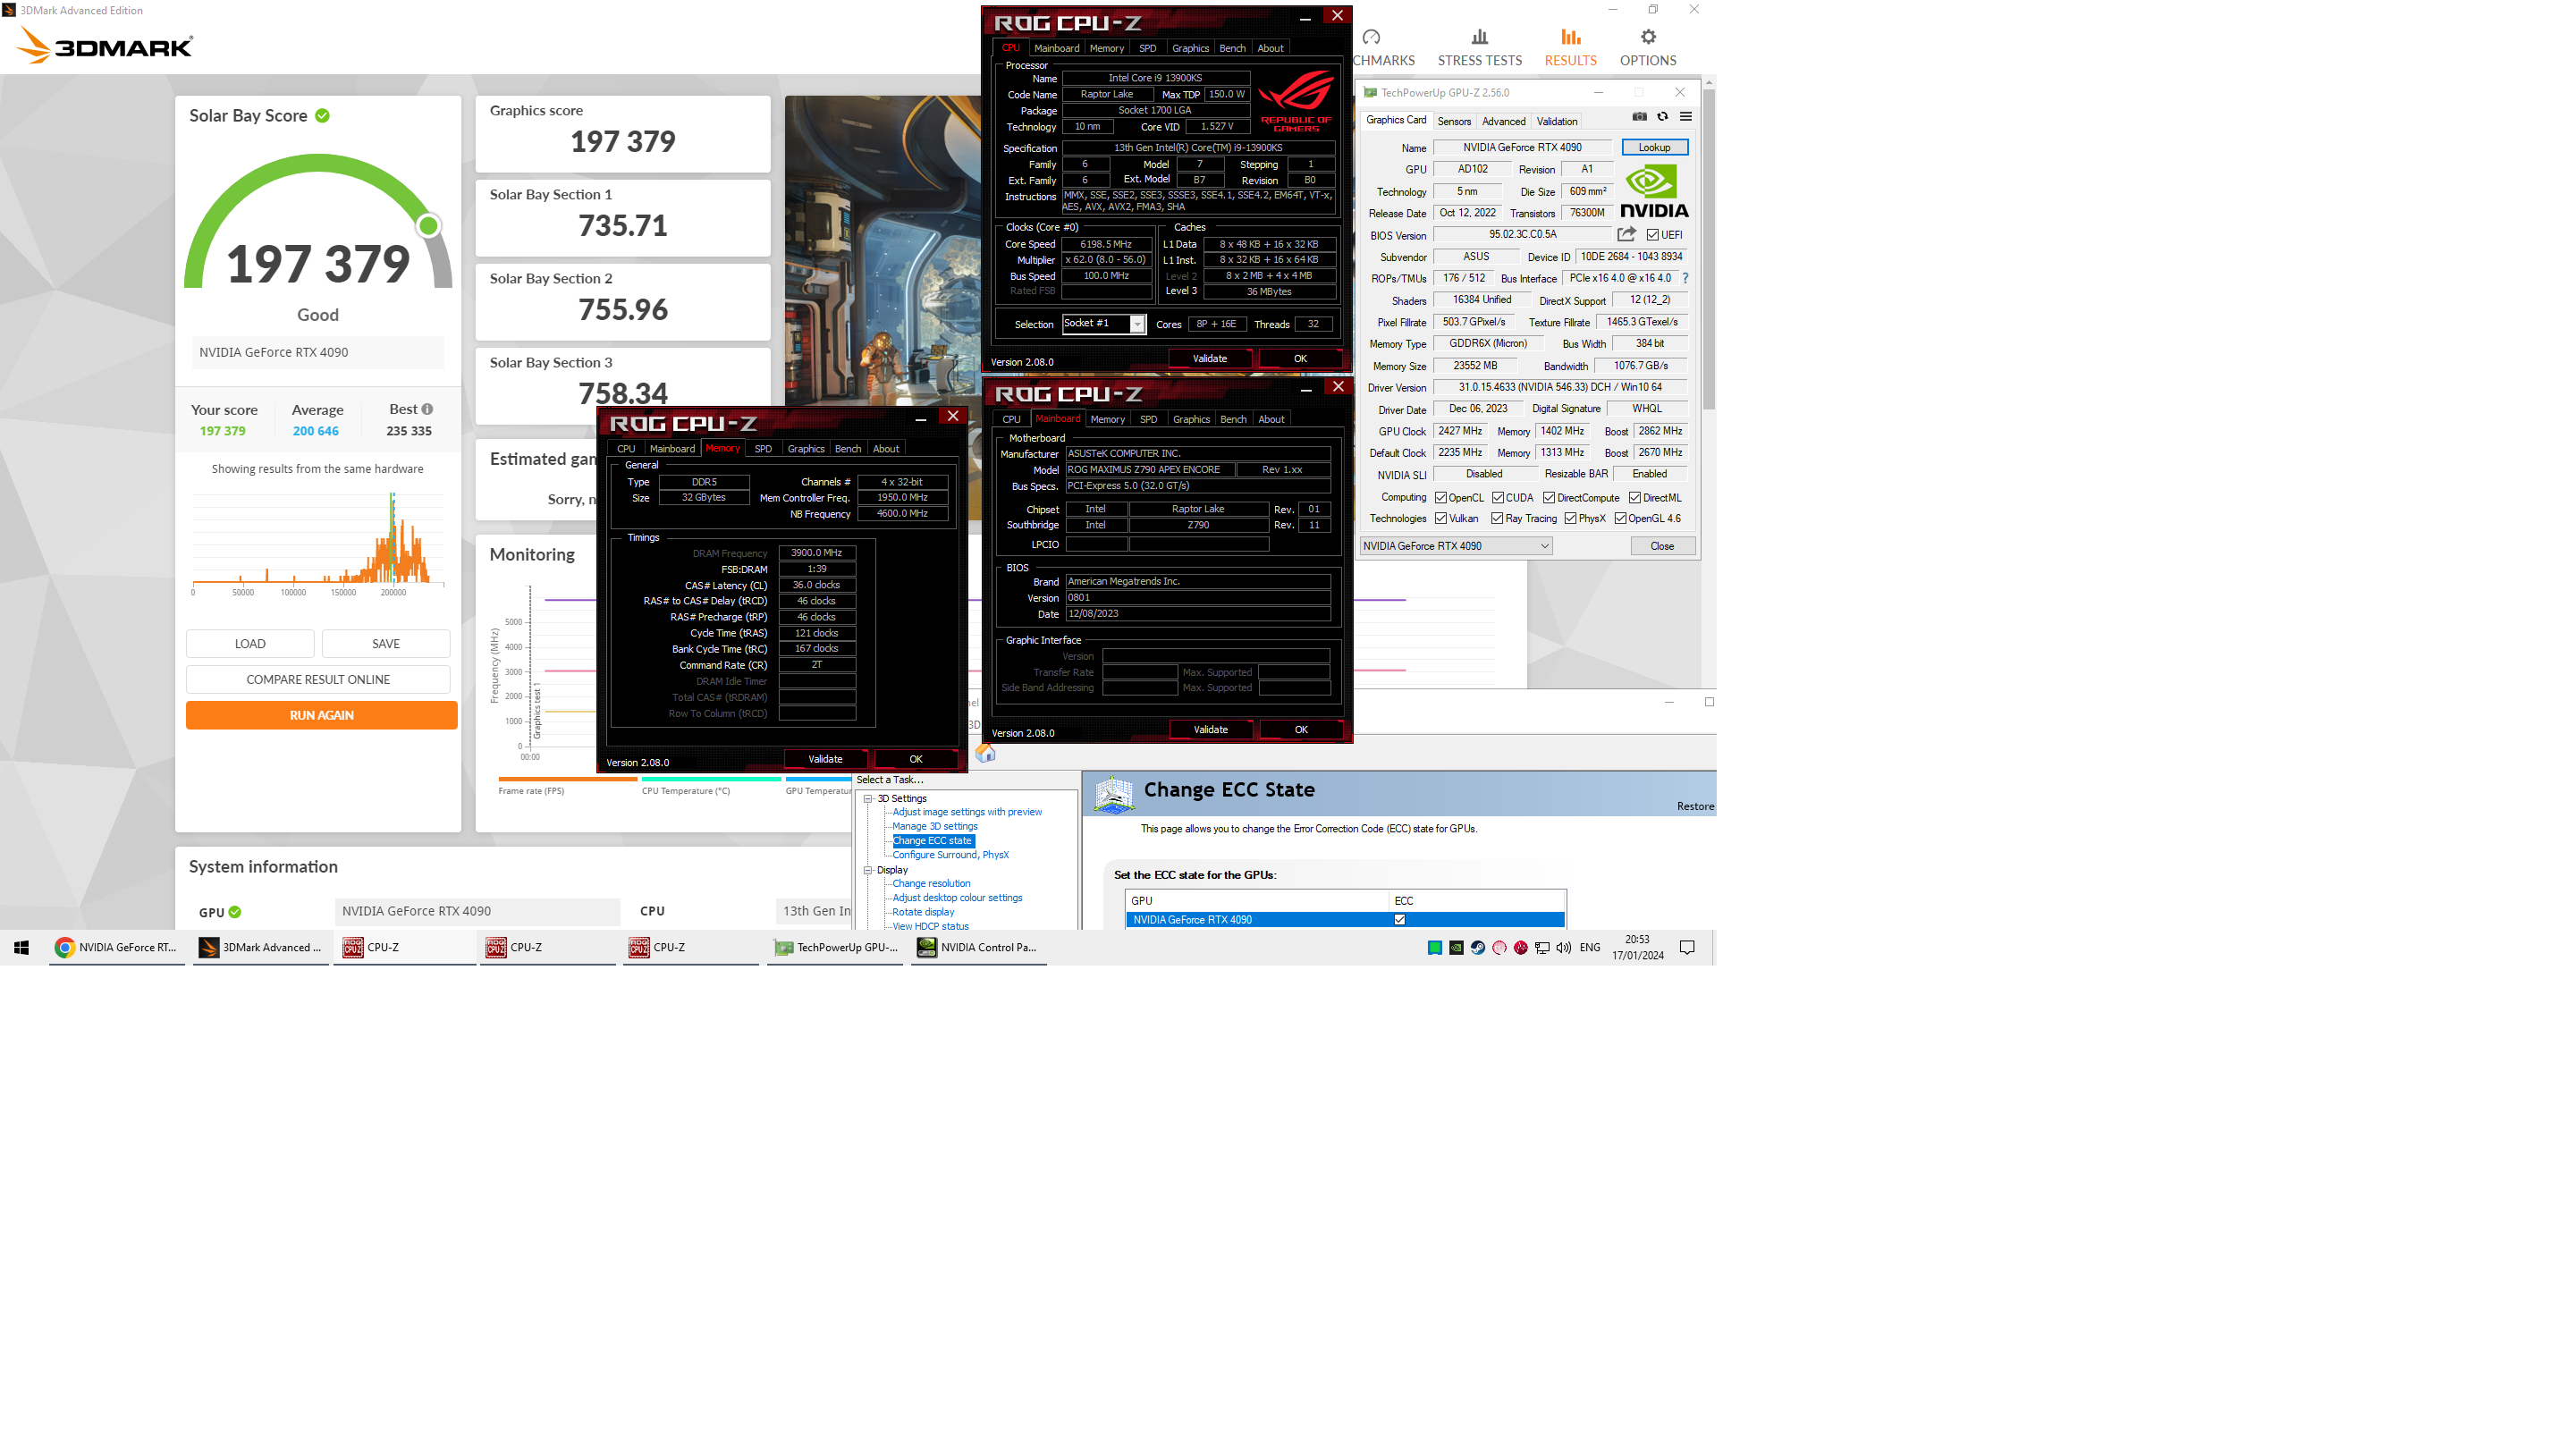
Task: Click the GPU name field in System information
Action: 477,911
